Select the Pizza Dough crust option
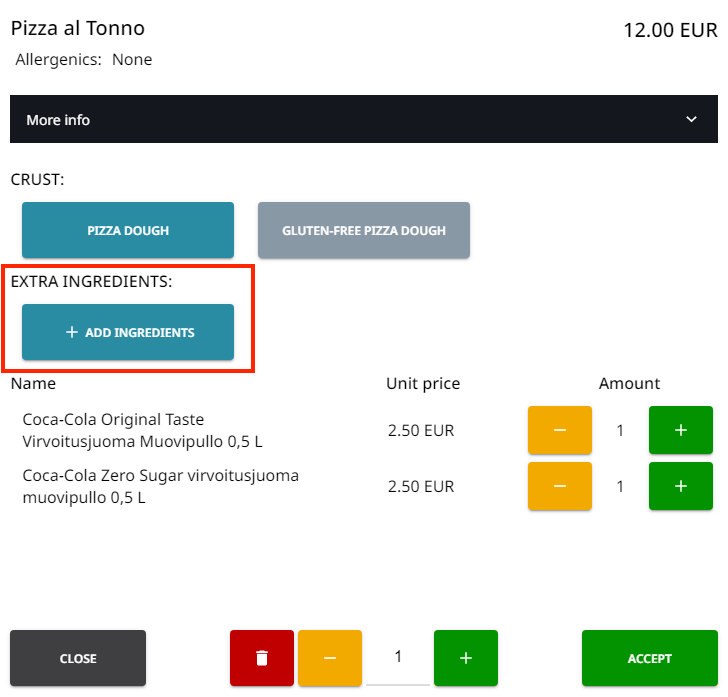 tap(128, 230)
